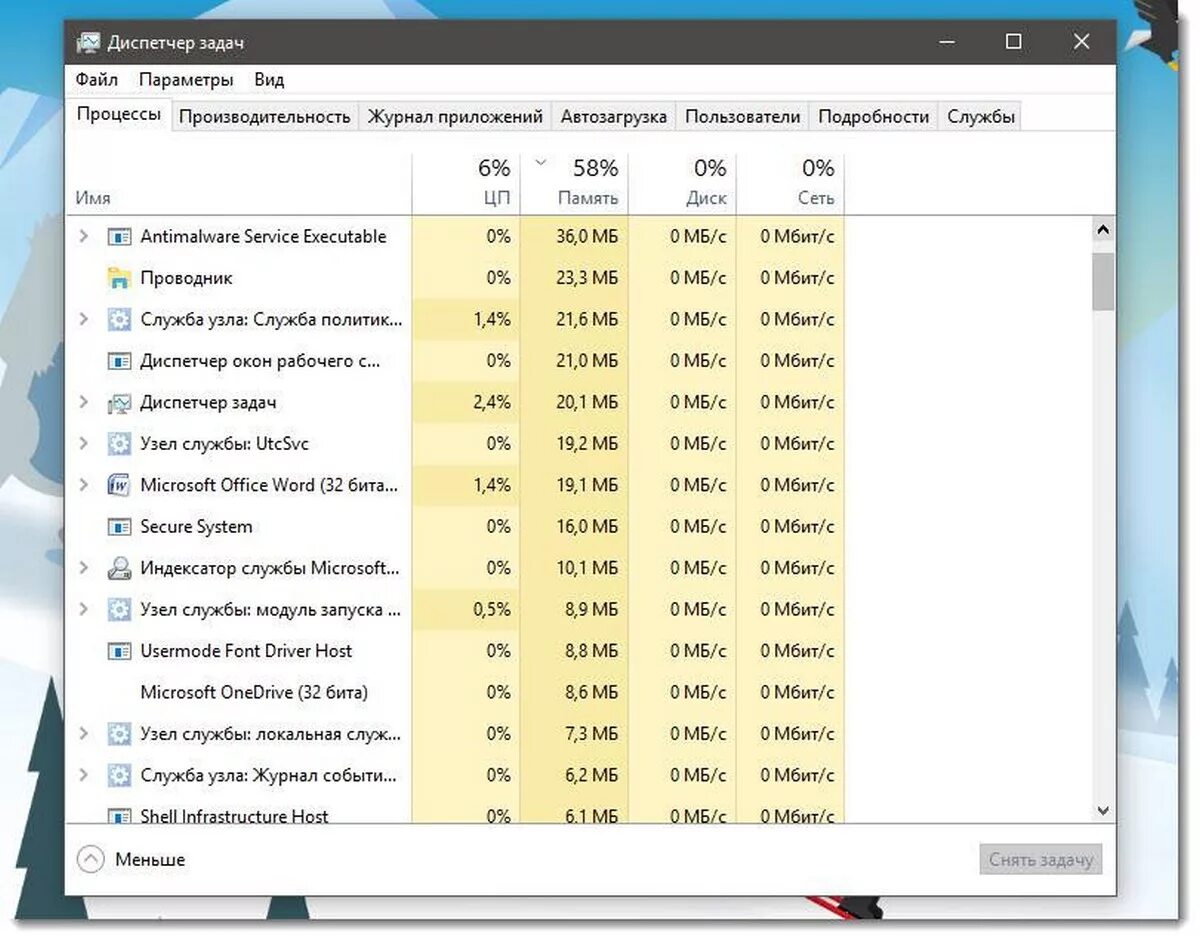Click the 7,3 МБ memory value
1200x941 pixels.
click(592, 734)
